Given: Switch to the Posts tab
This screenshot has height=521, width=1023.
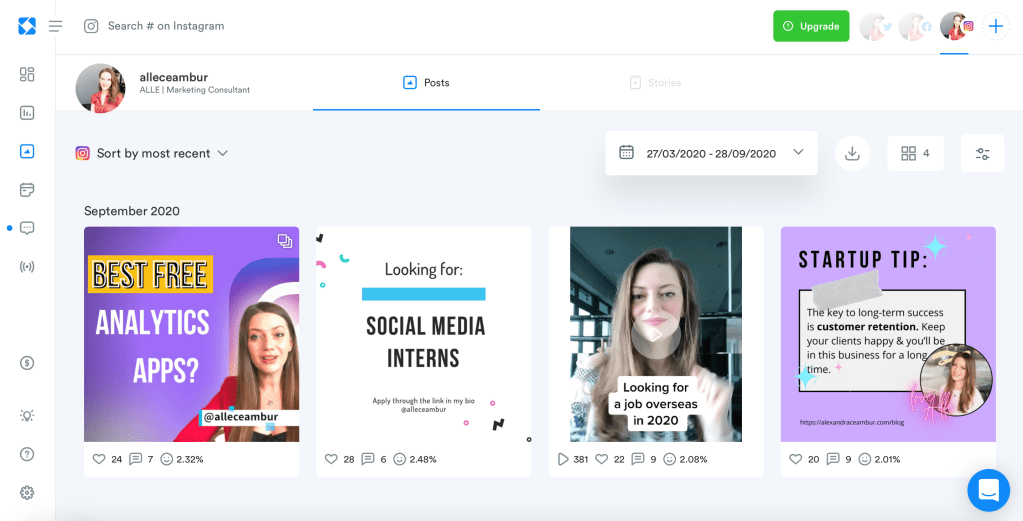Looking at the screenshot, I should 426,83.
